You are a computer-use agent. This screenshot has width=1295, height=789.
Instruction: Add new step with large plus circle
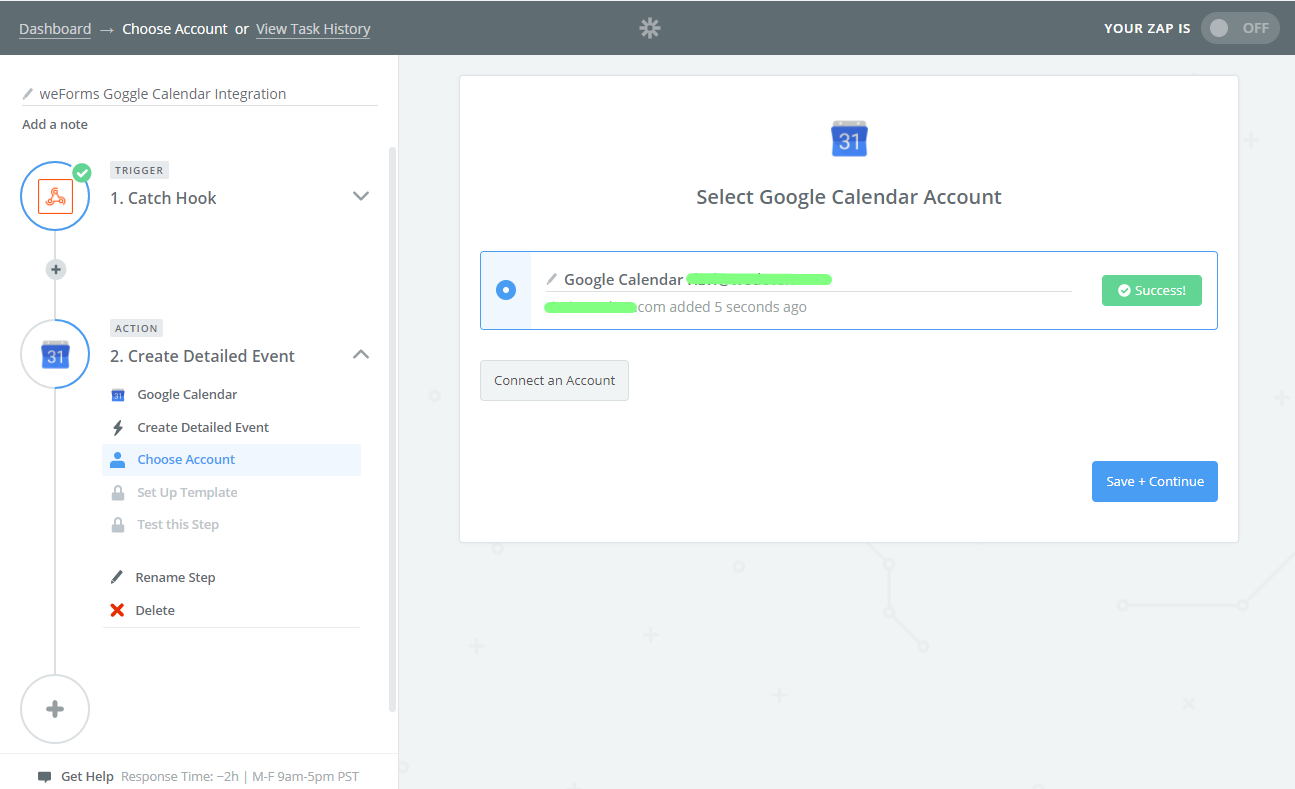click(x=55, y=709)
